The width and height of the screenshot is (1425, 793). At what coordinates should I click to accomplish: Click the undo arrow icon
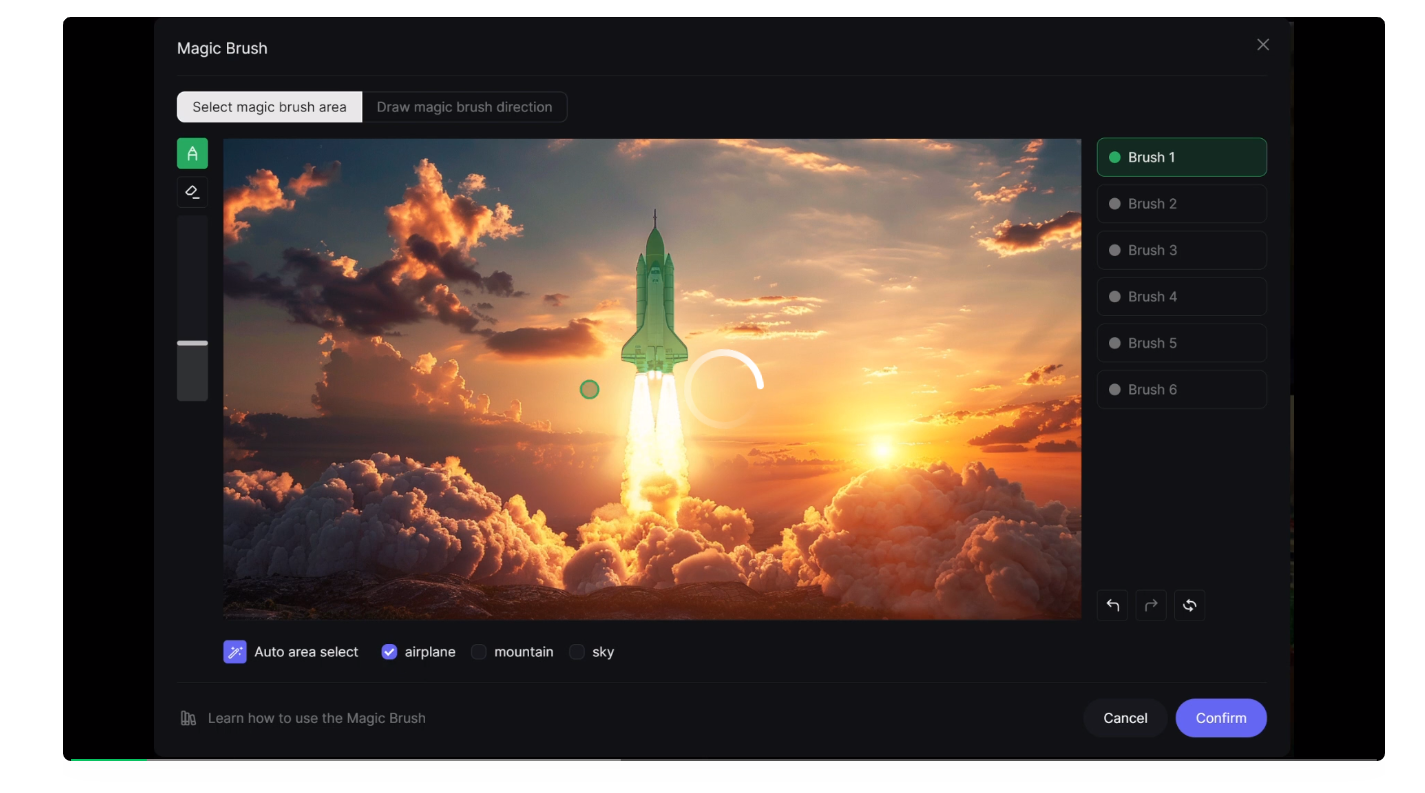pyautogui.click(x=1113, y=605)
